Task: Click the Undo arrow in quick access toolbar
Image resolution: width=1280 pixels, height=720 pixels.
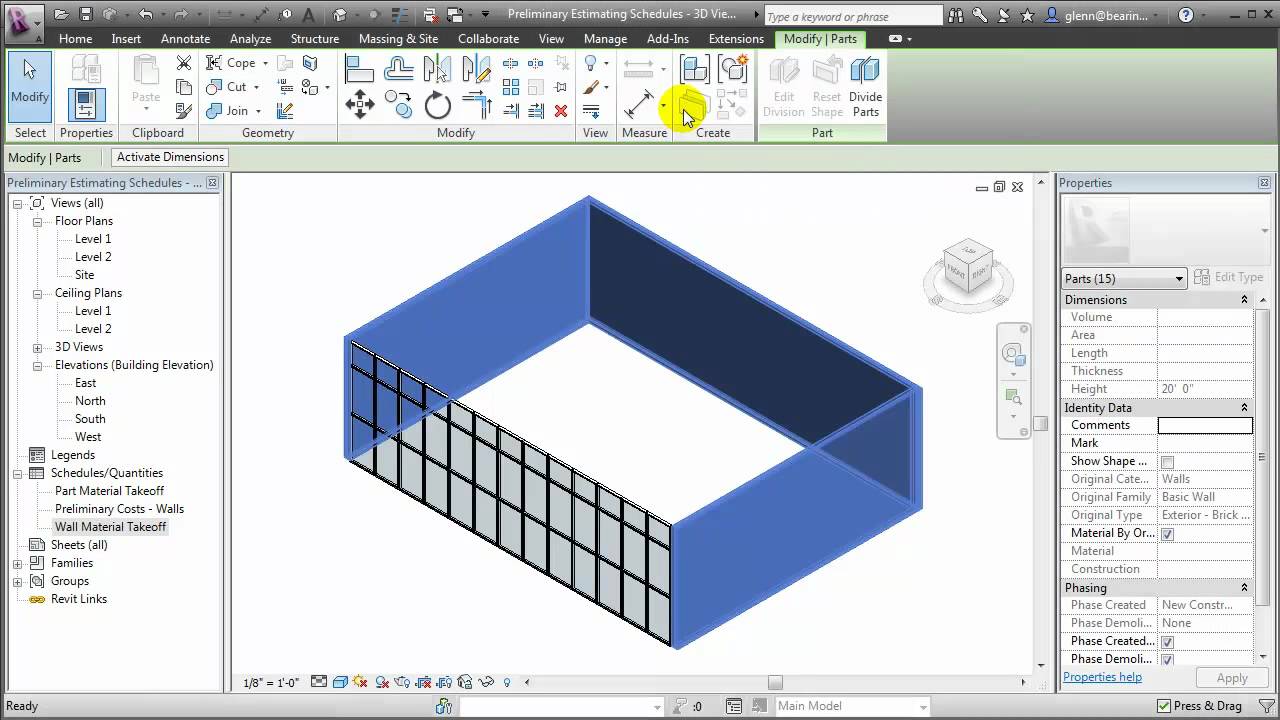Action: point(146,14)
